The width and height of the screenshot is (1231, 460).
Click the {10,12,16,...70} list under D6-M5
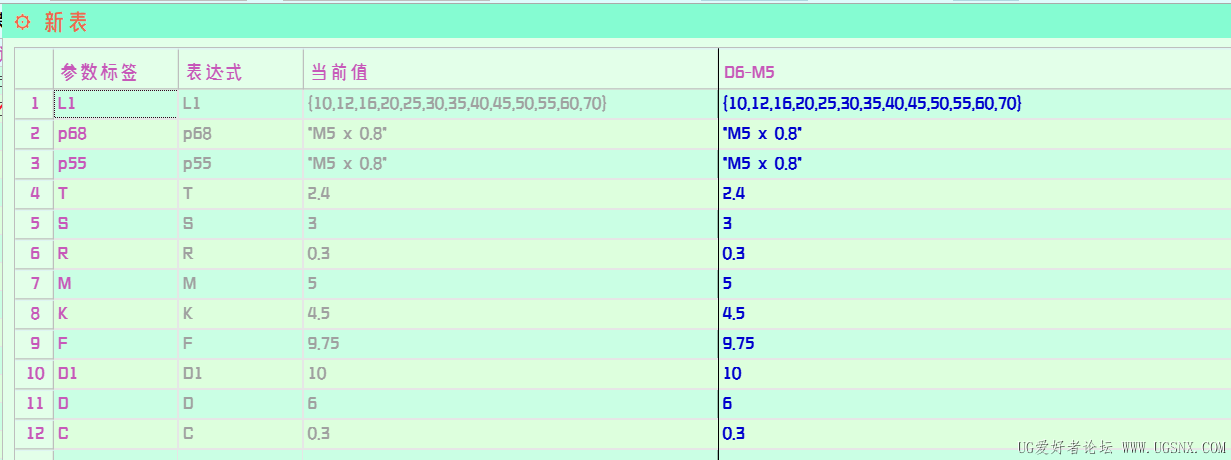click(975, 104)
